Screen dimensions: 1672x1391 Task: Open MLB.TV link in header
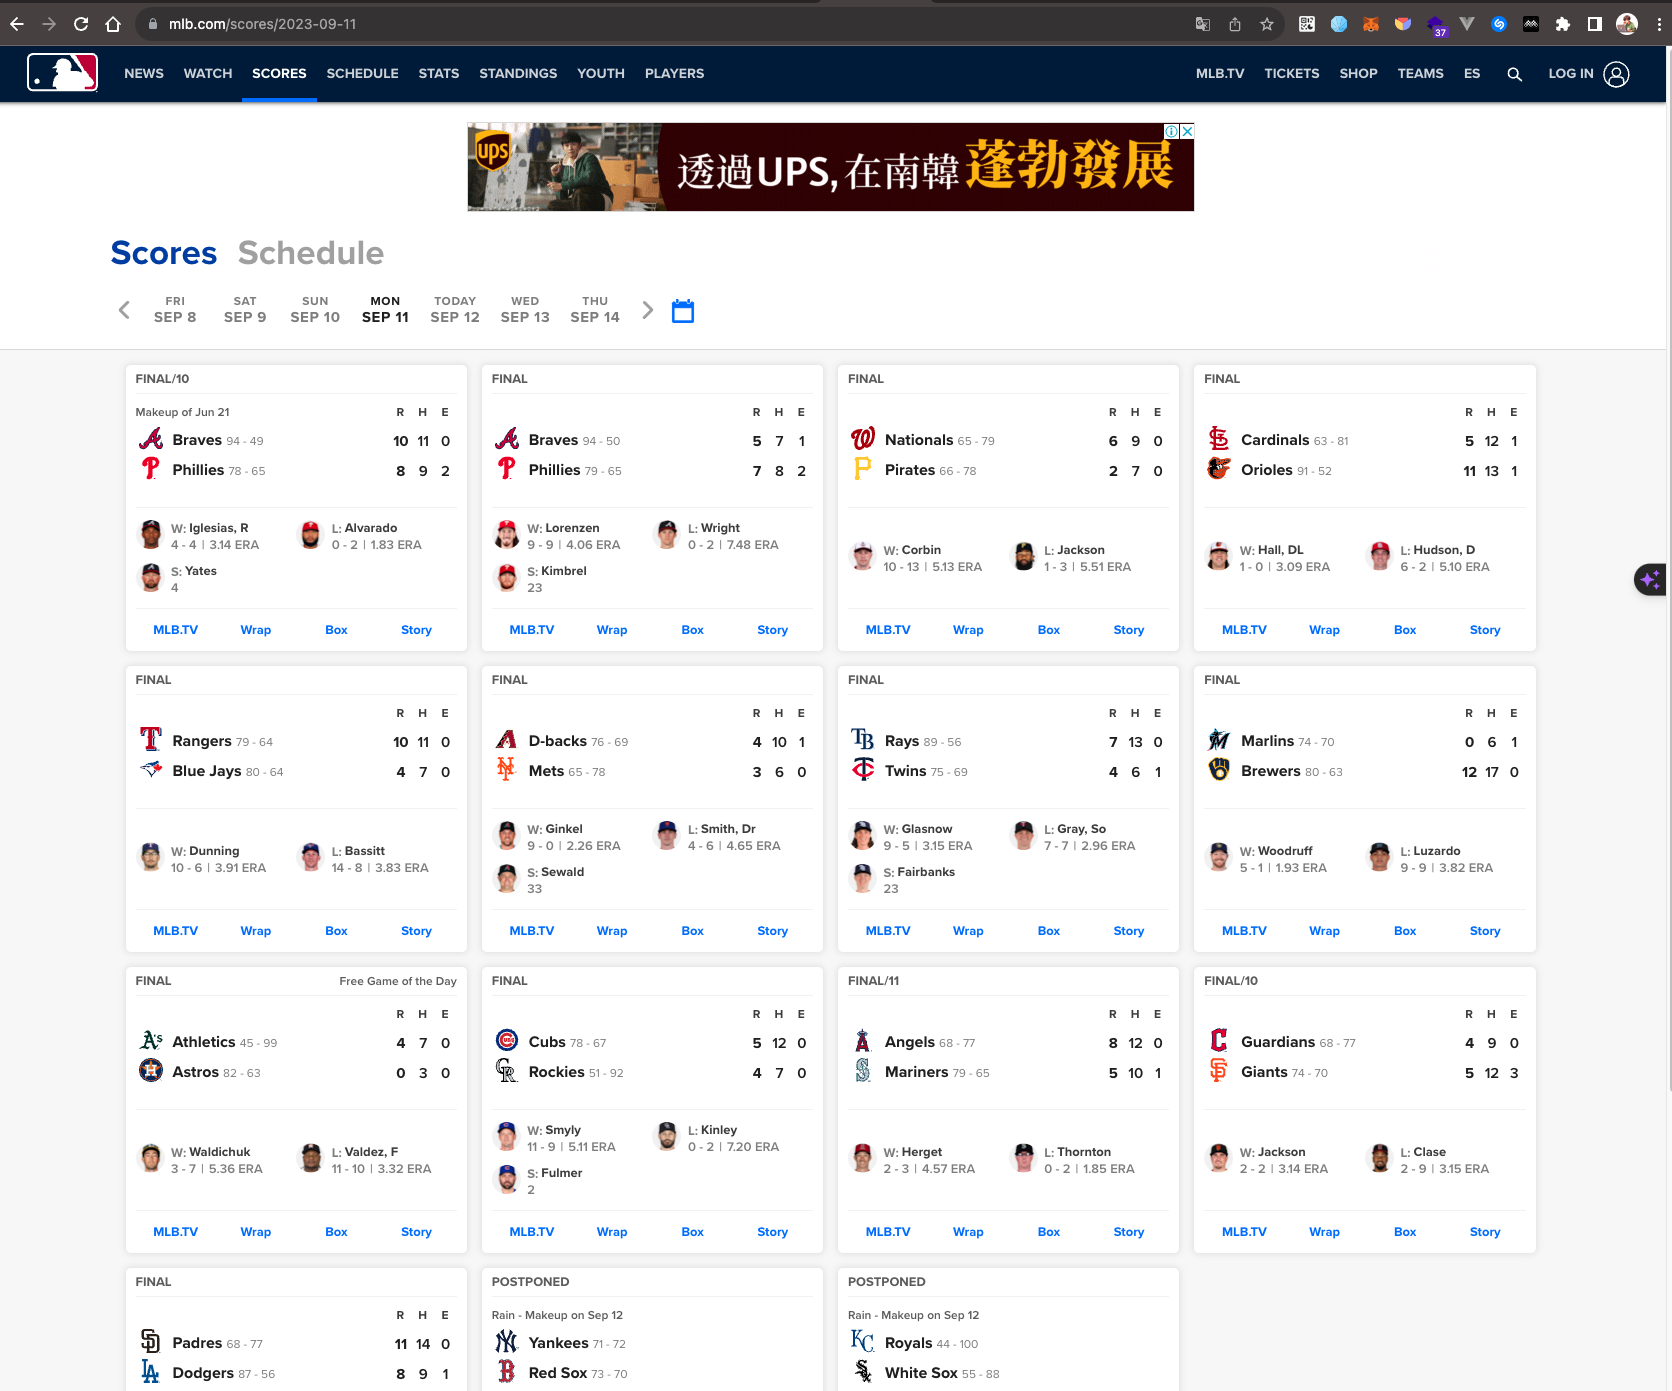(1220, 74)
